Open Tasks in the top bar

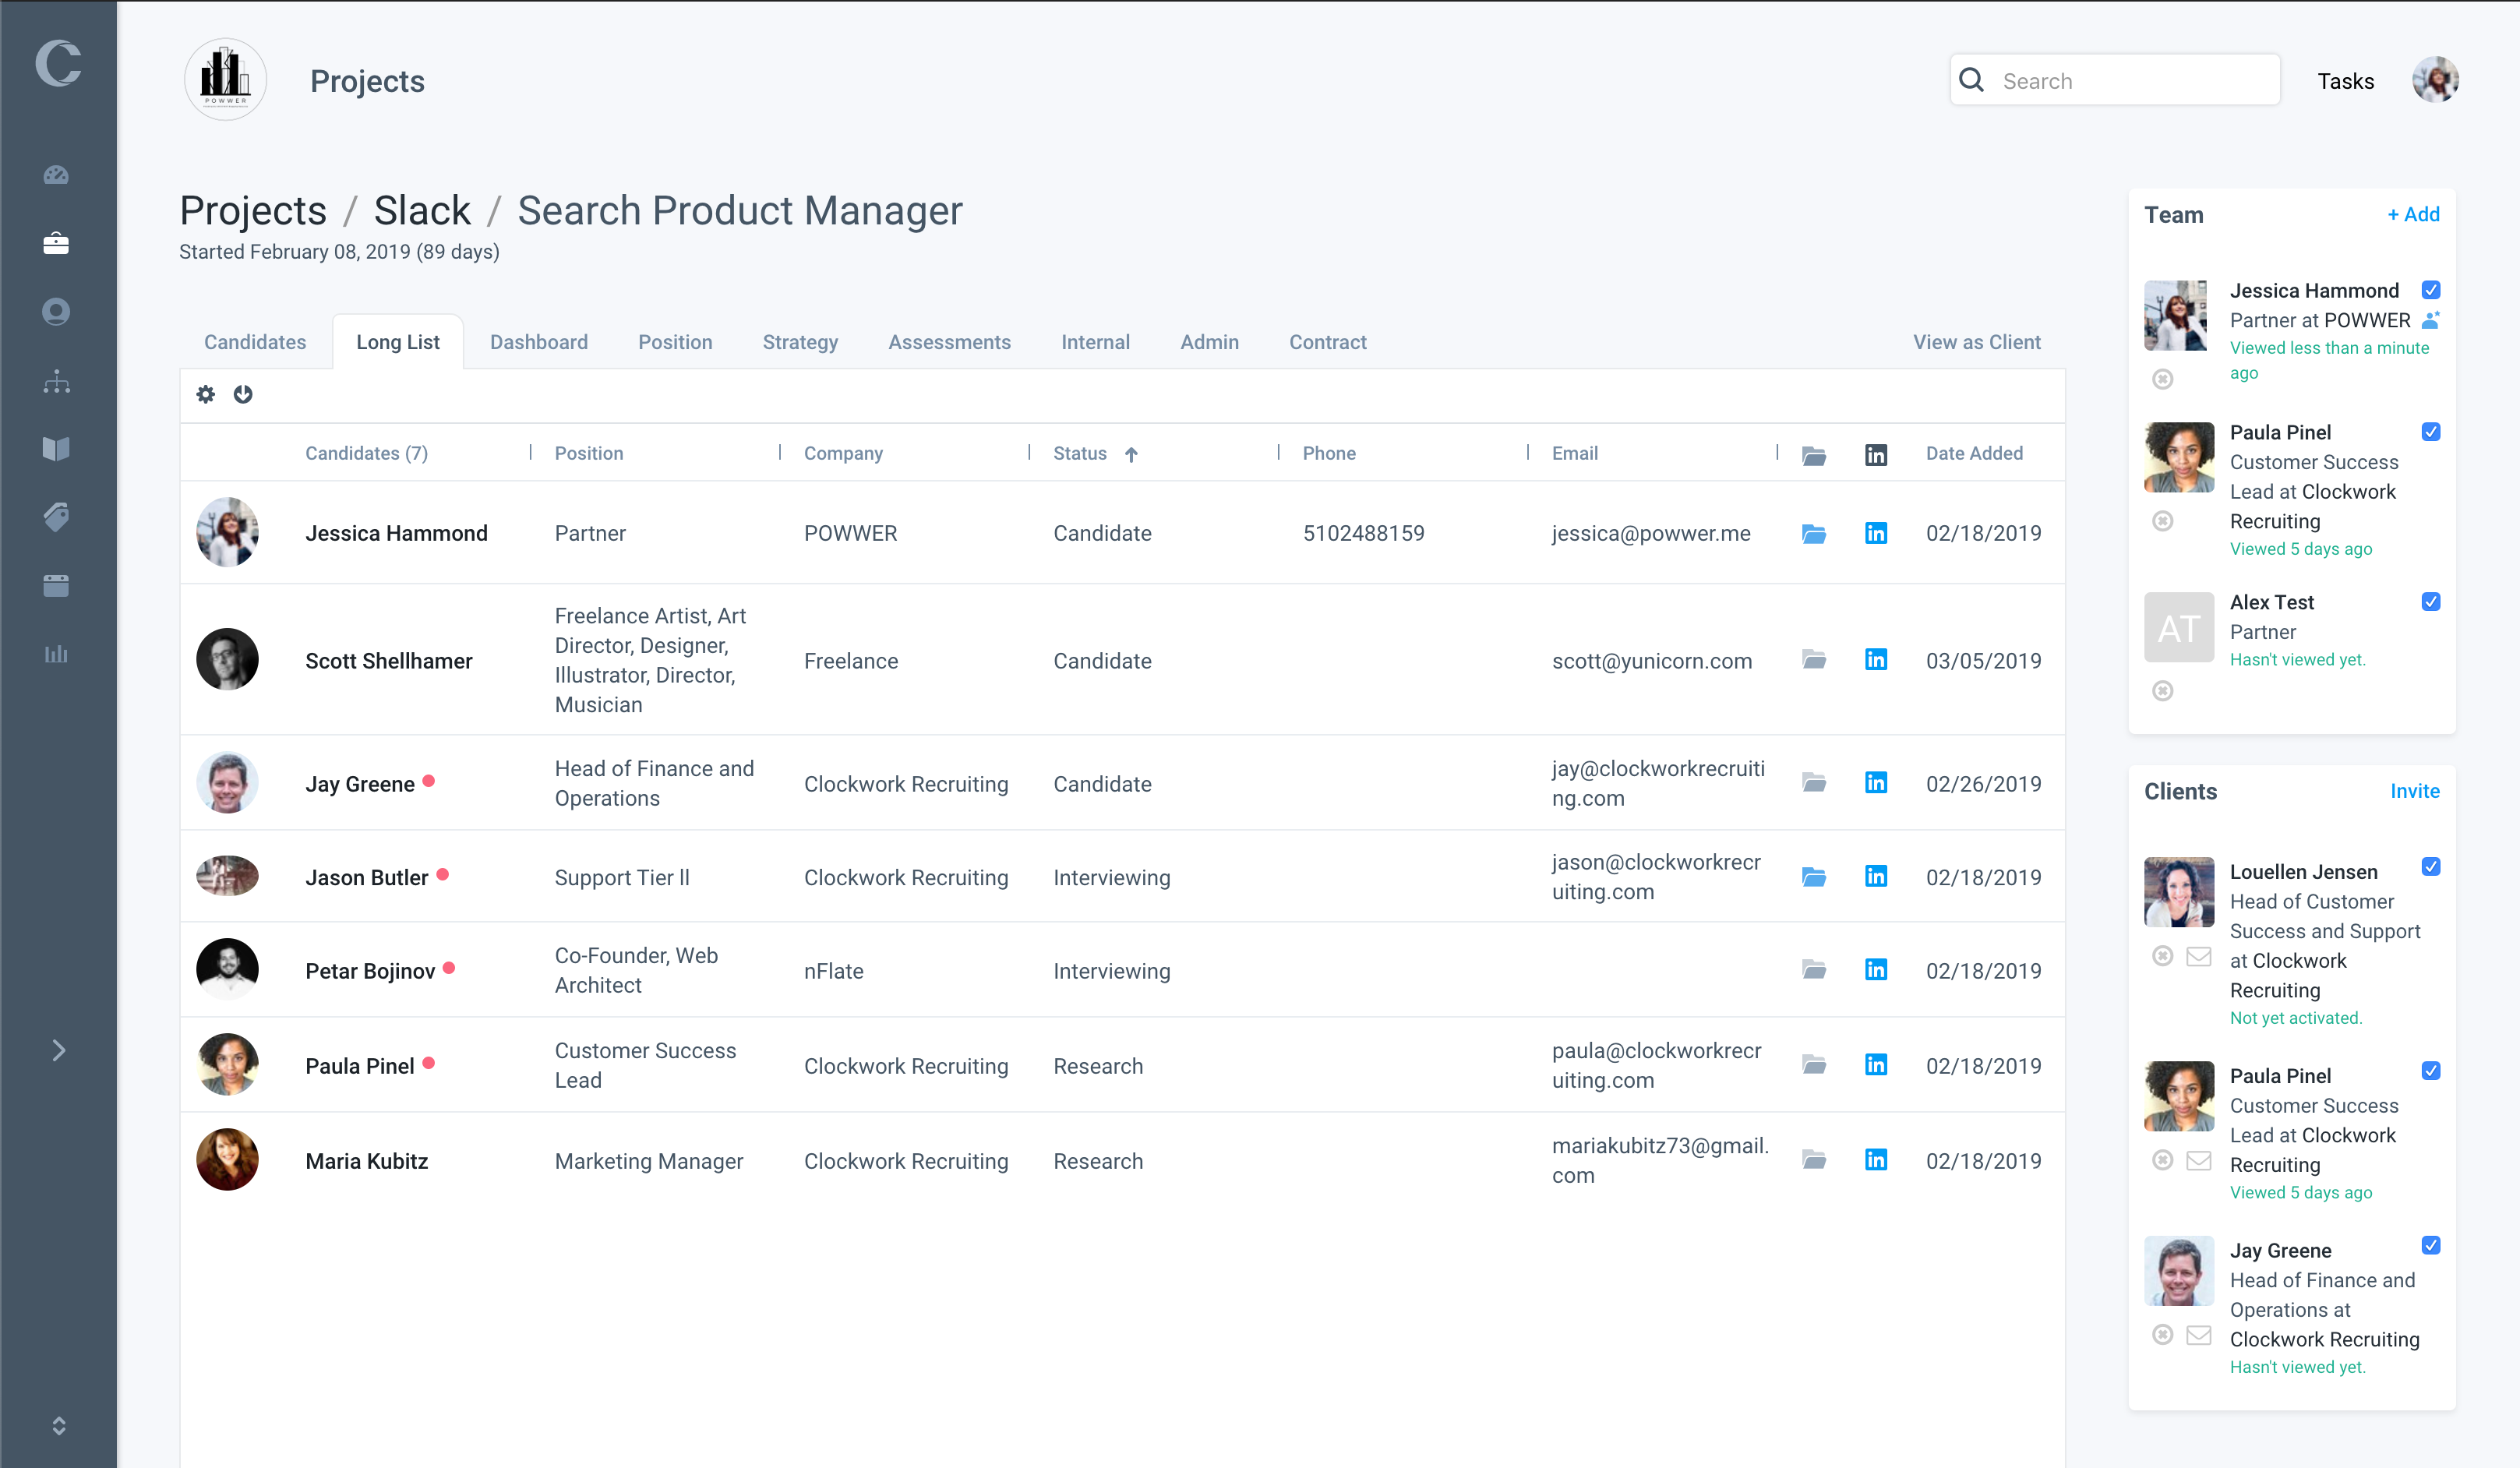pyautogui.click(x=2345, y=81)
